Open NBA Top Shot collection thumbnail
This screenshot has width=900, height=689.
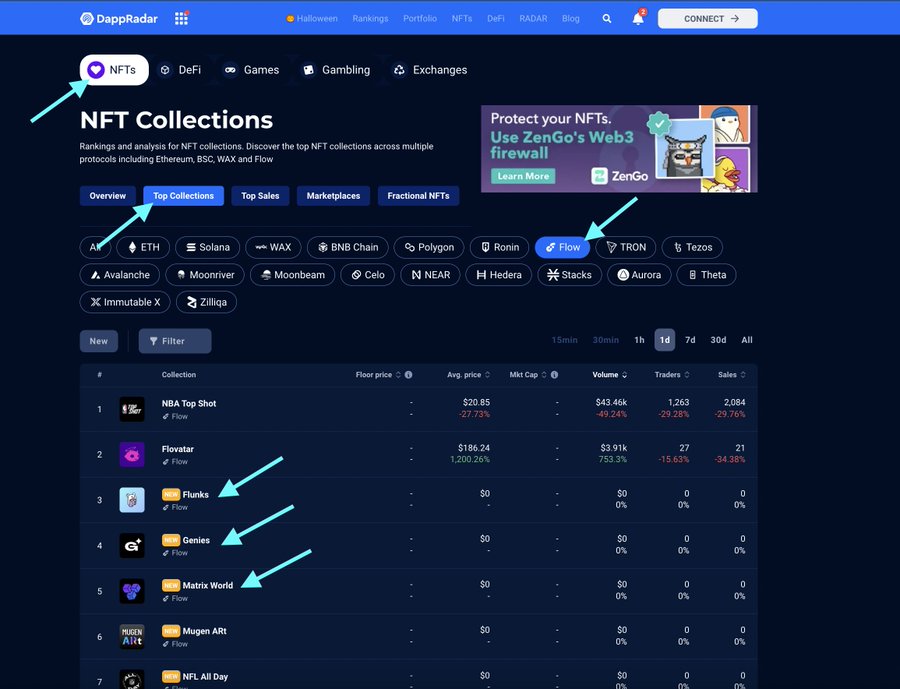pyautogui.click(x=132, y=409)
